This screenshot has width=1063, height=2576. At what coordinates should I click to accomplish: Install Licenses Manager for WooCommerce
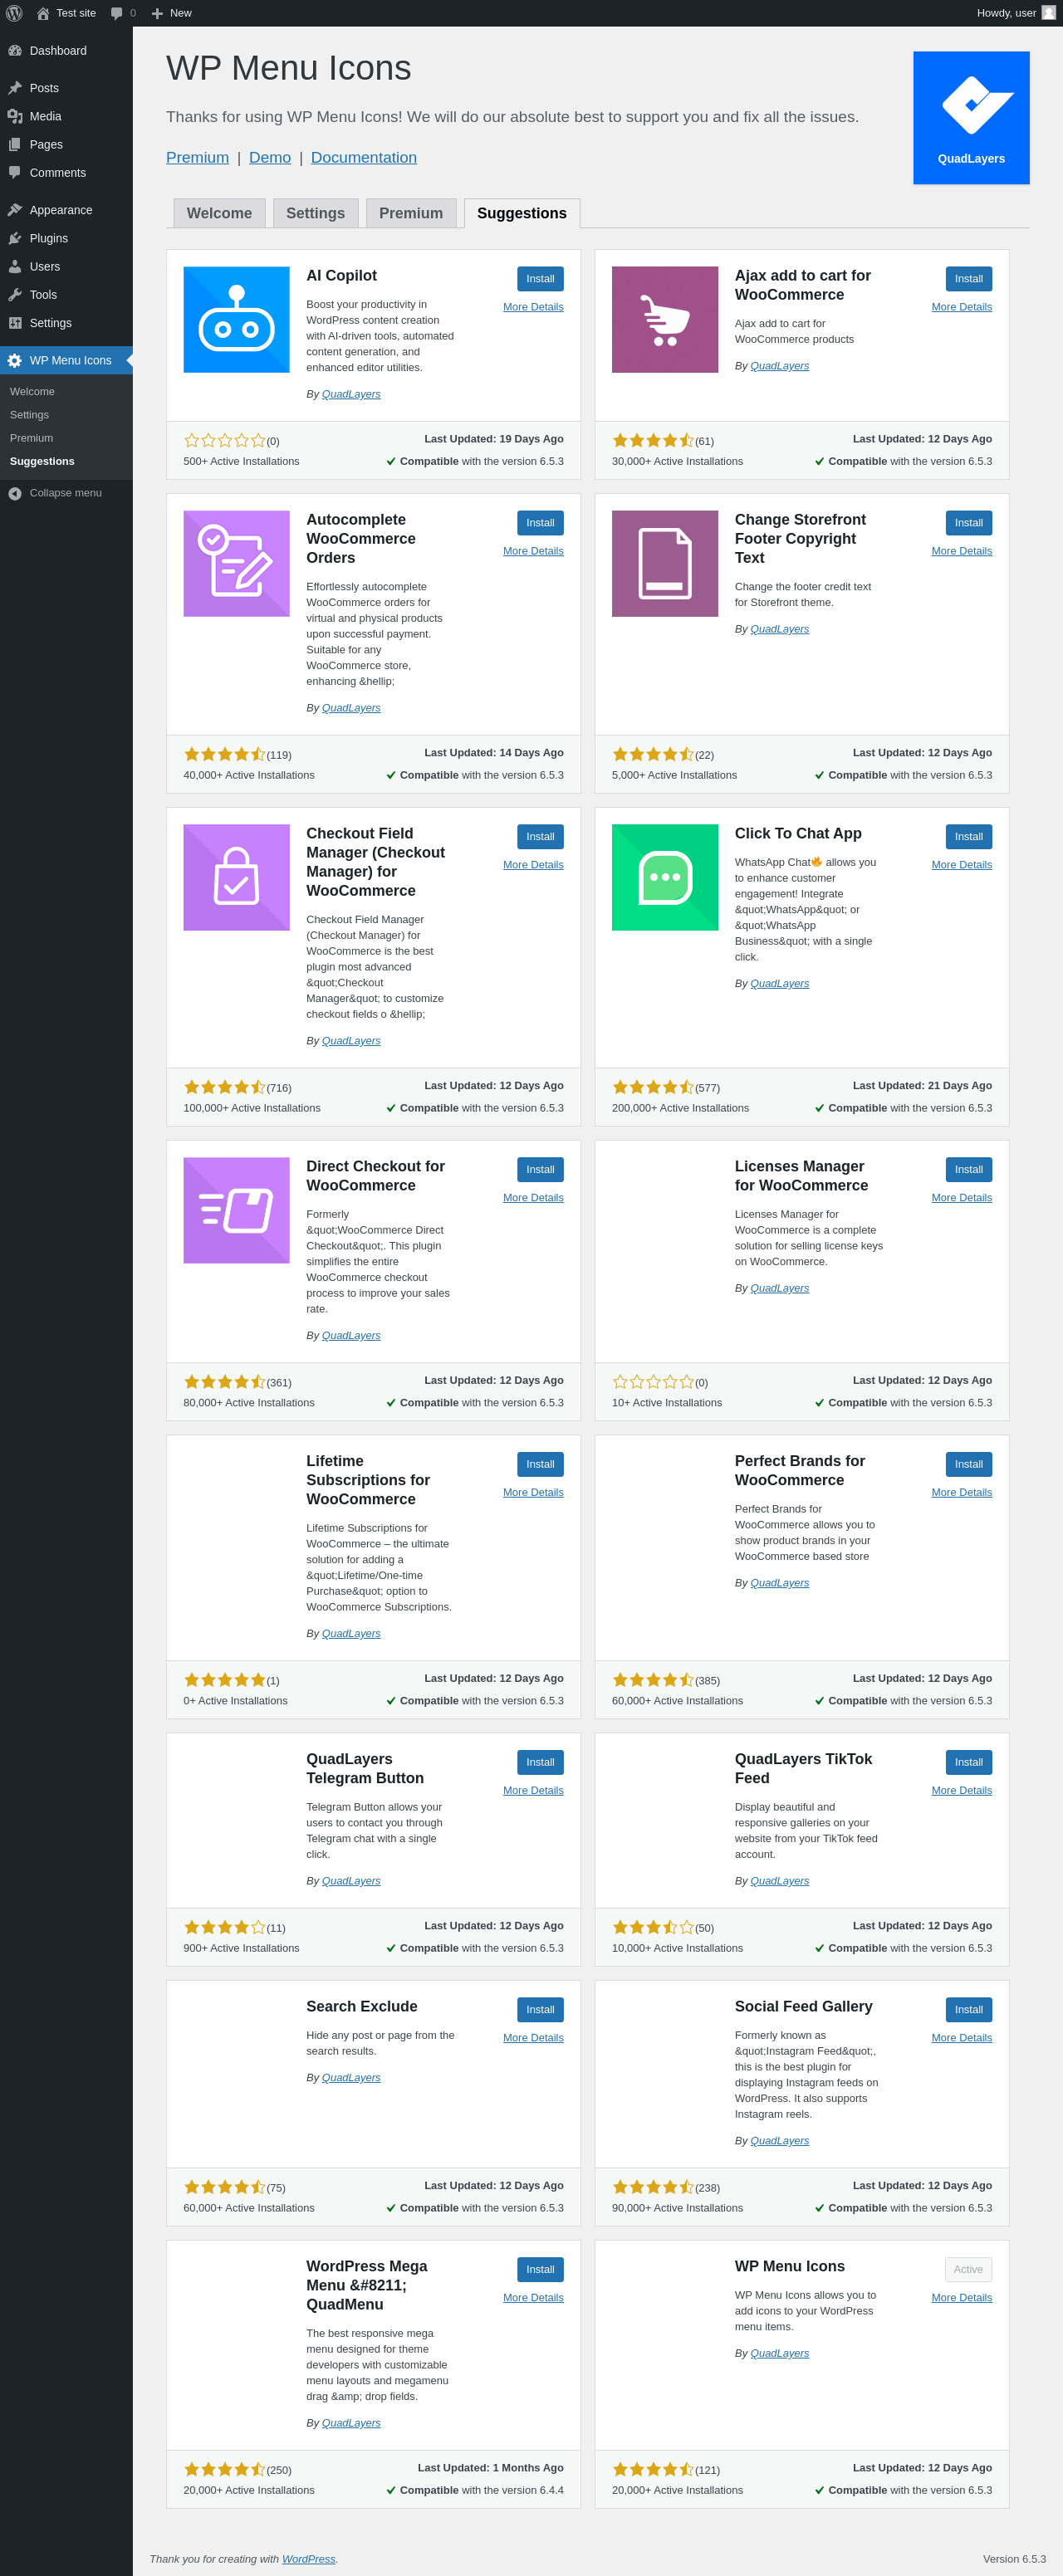coord(969,1170)
